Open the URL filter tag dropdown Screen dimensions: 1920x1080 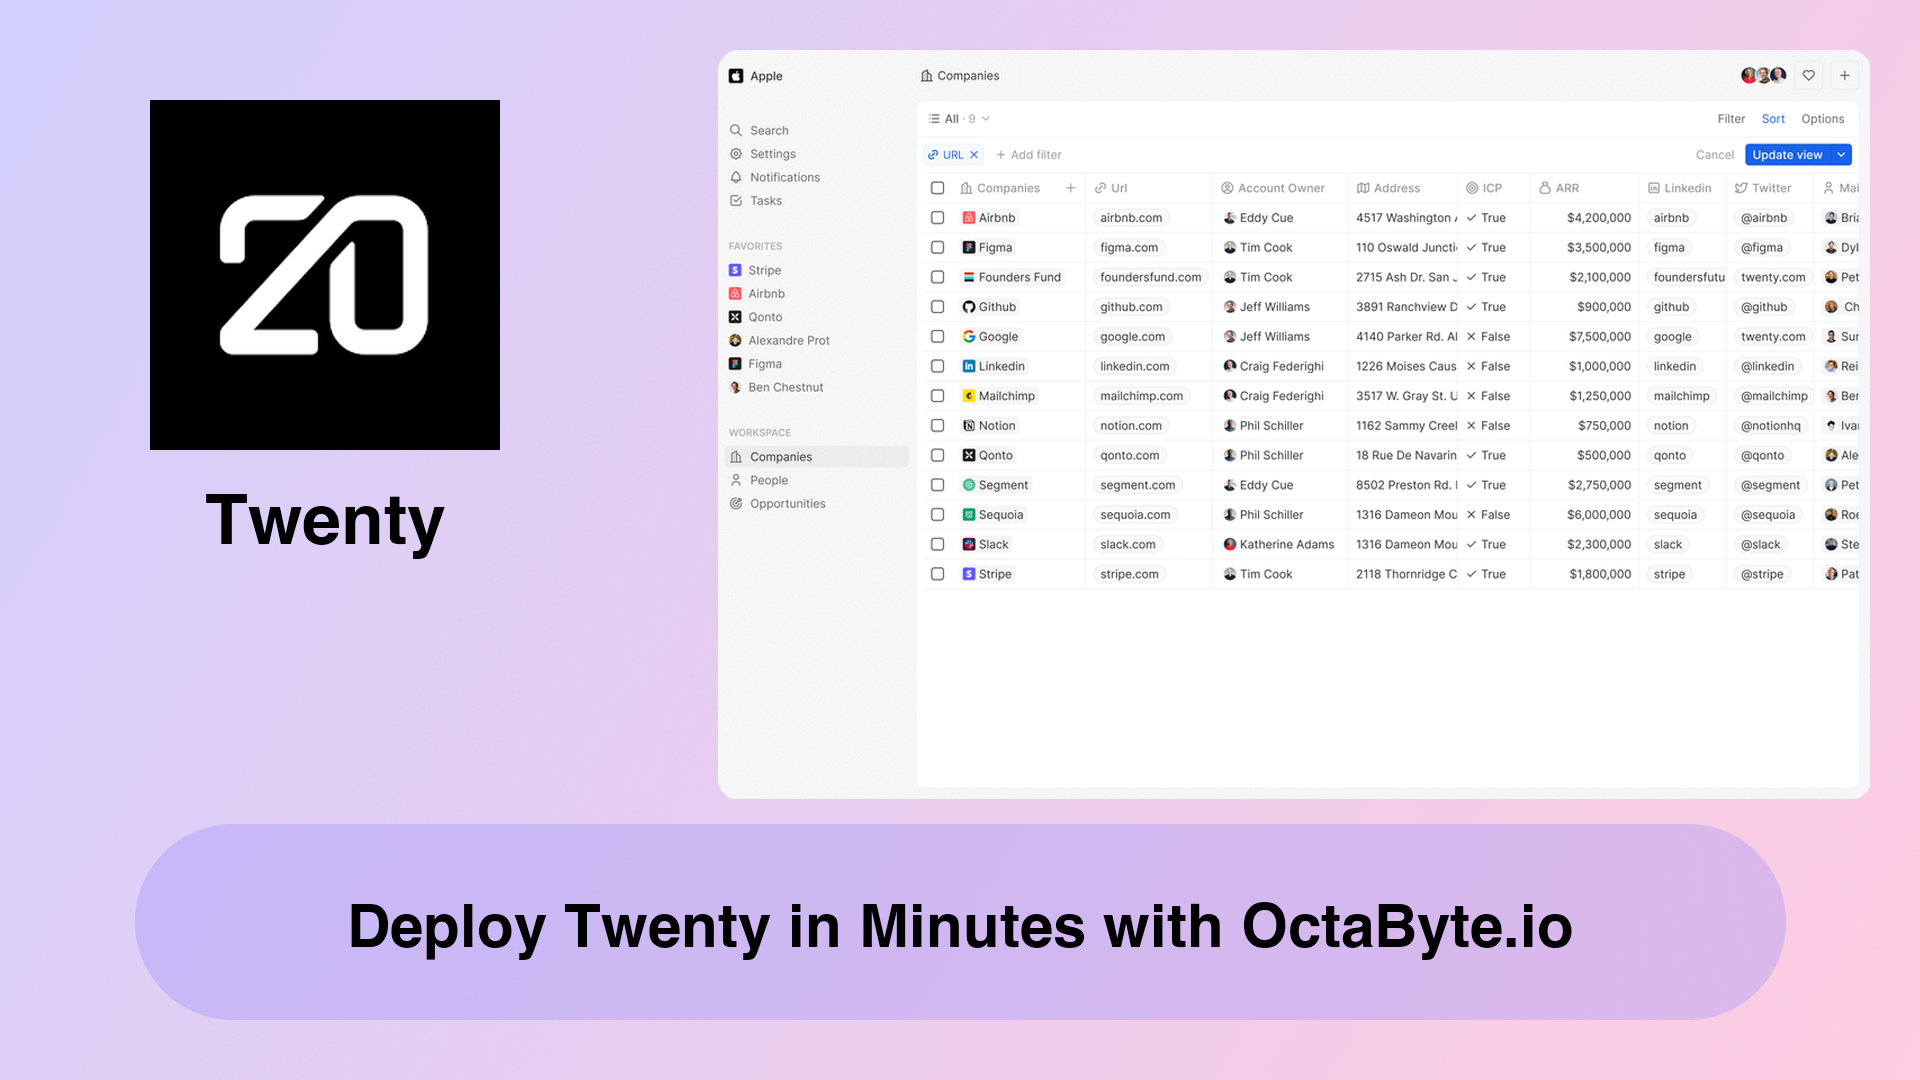pyautogui.click(x=947, y=154)
